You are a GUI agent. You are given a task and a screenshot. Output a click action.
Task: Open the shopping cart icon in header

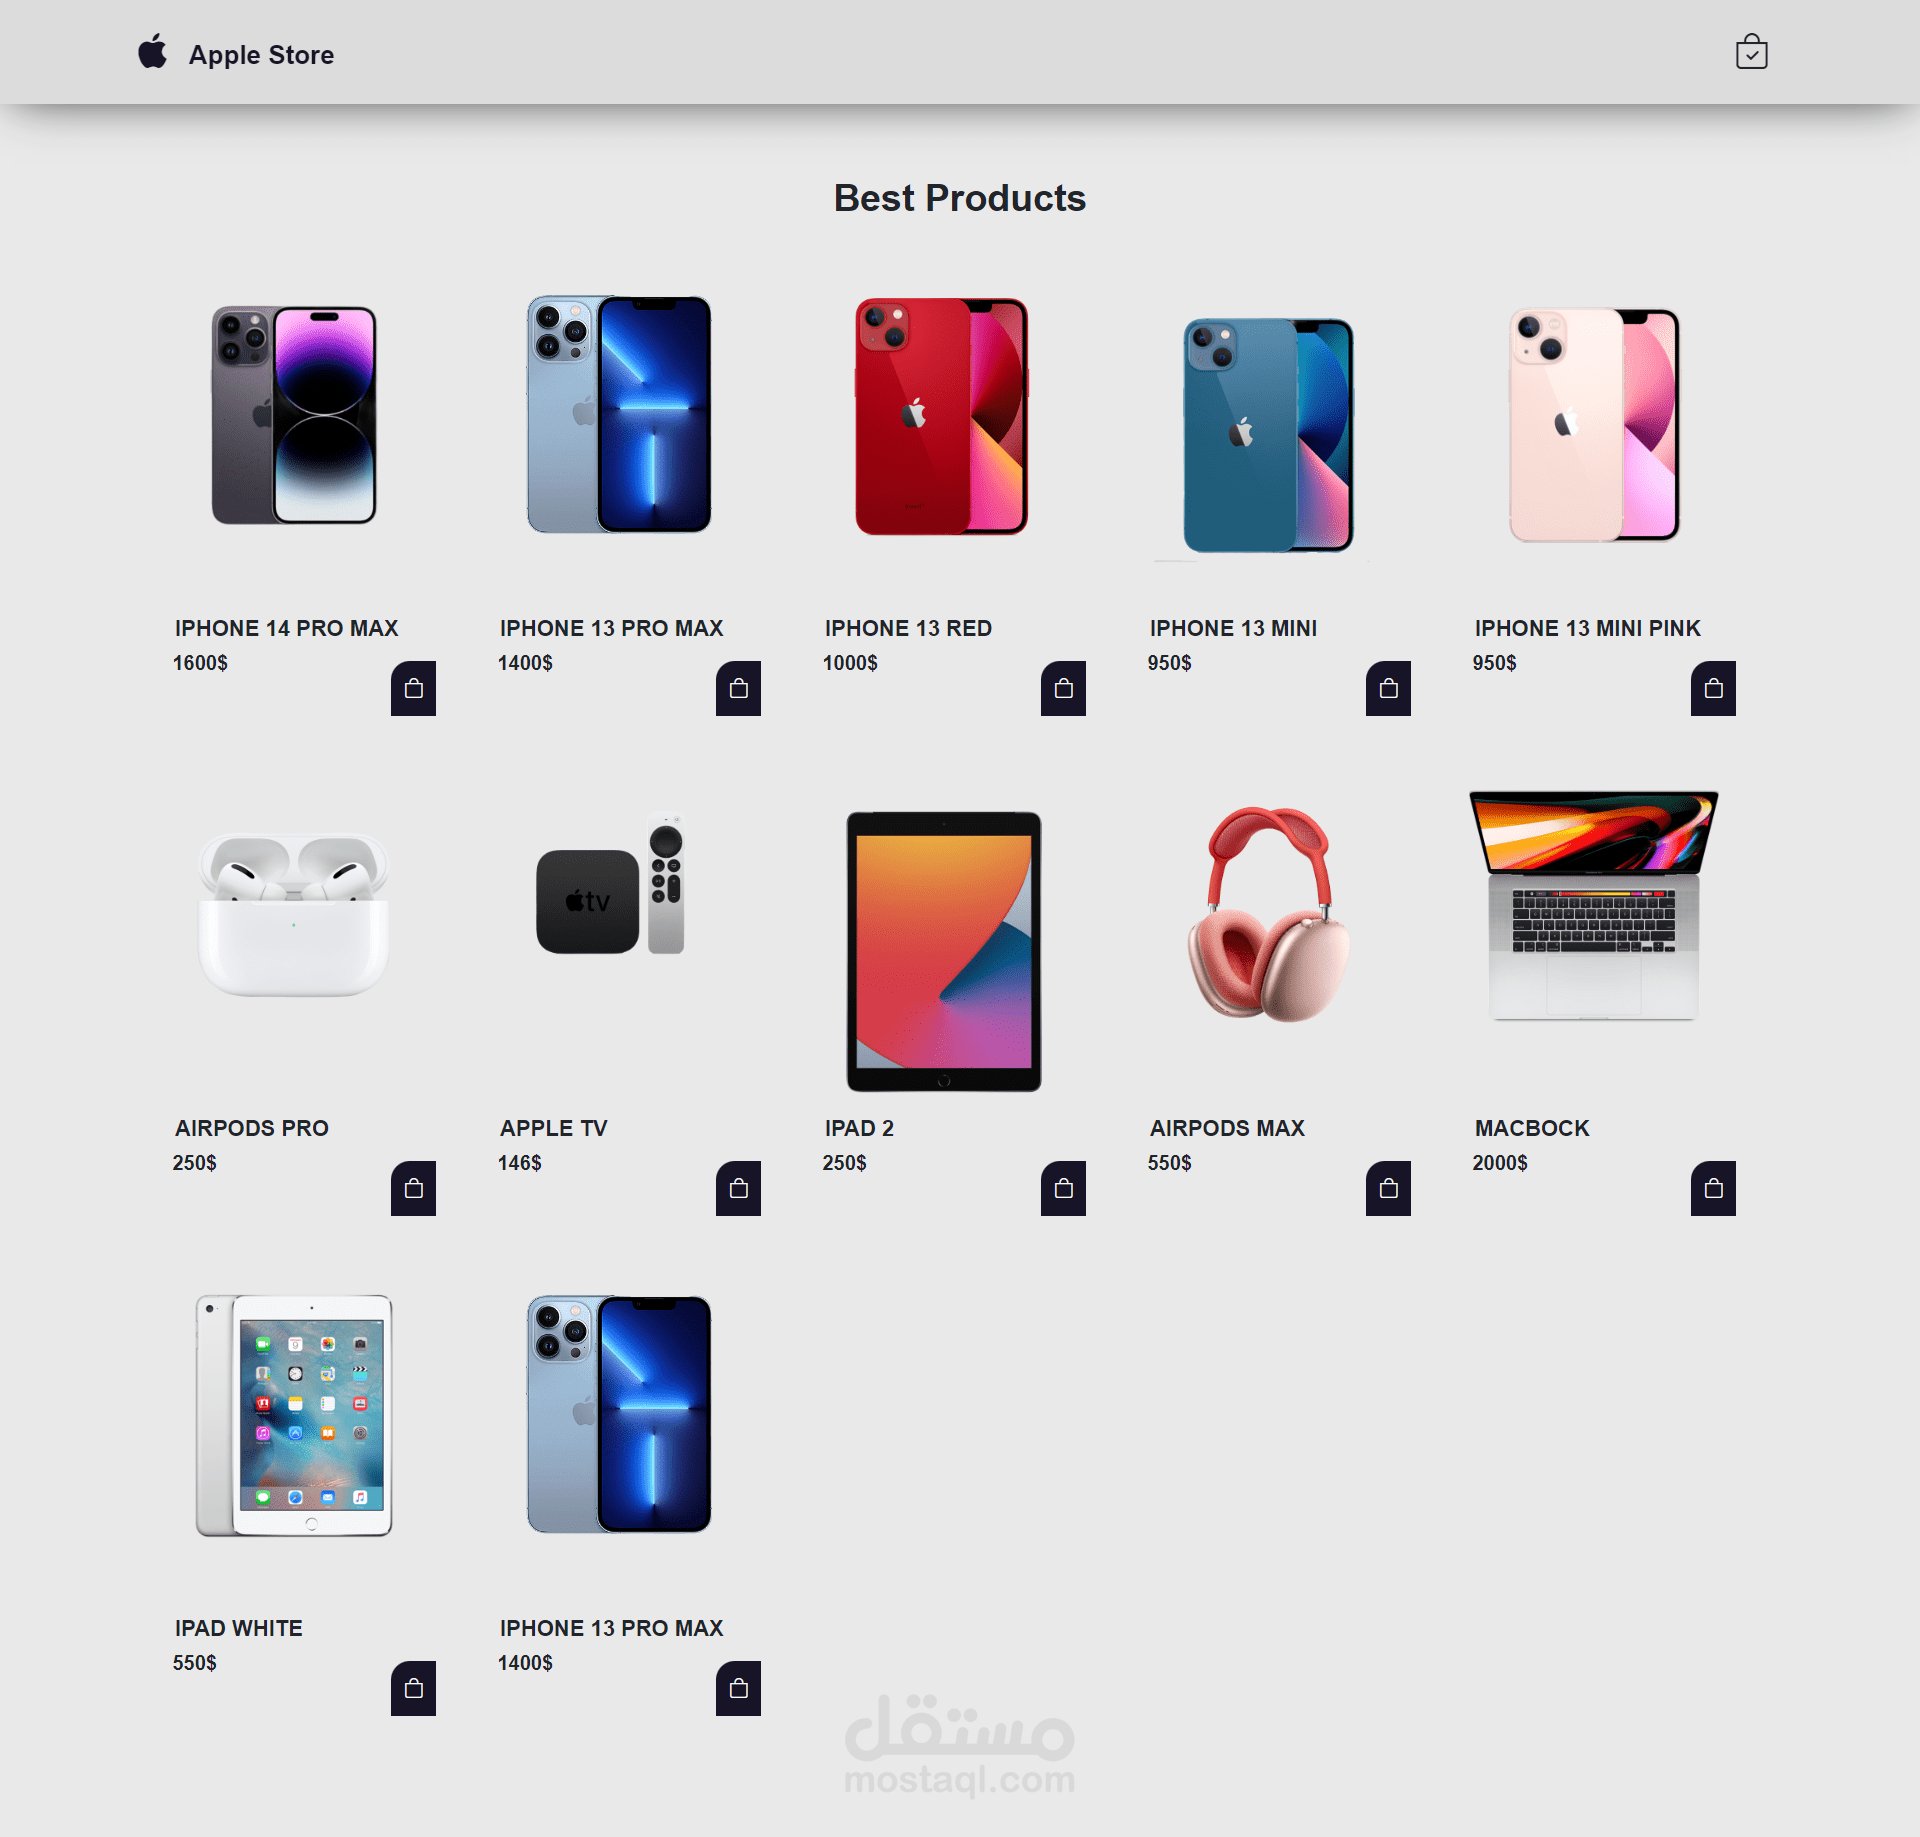pos(1751,52)
